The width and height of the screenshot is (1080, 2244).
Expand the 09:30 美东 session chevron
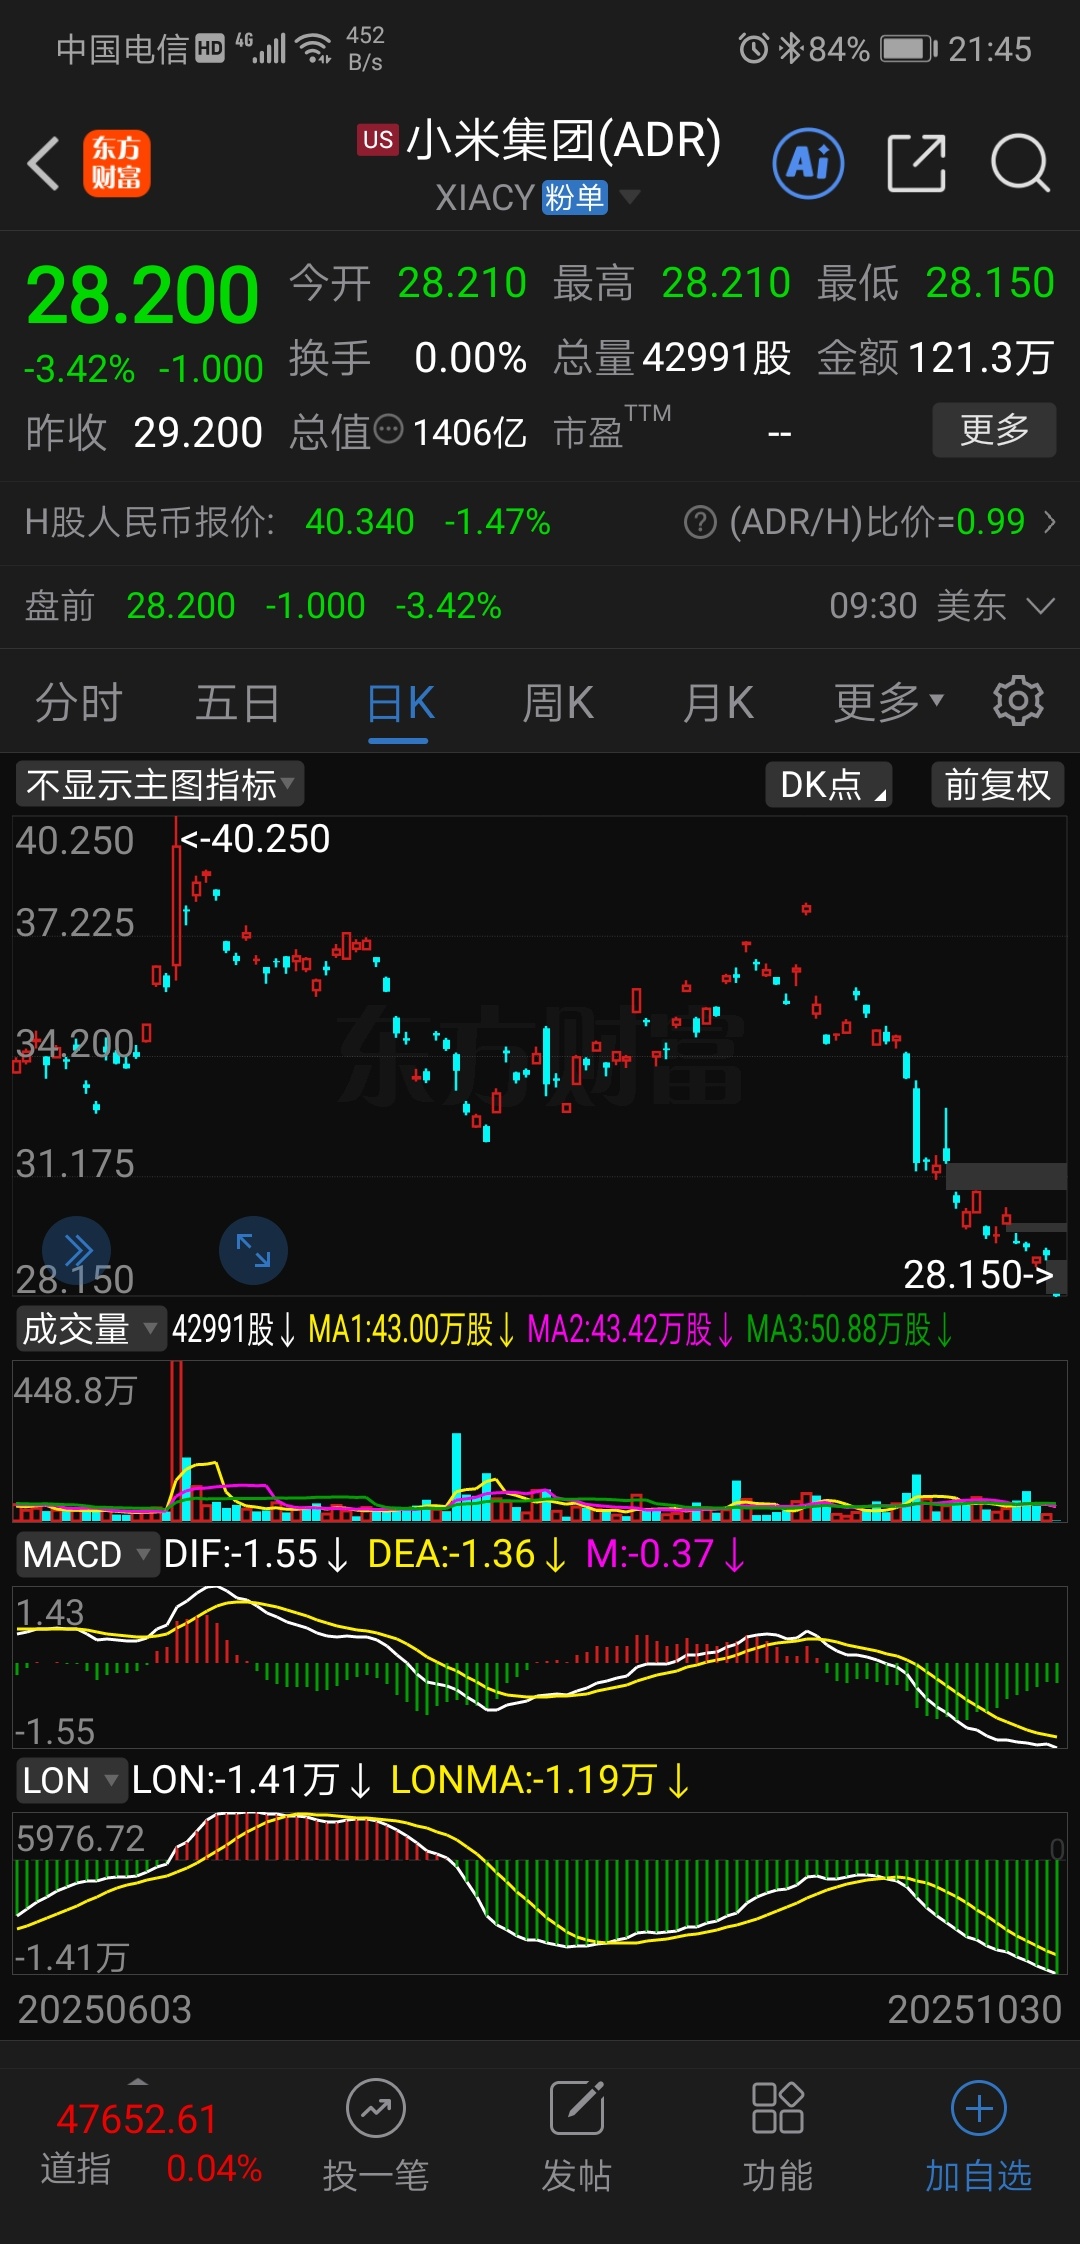pyautogui.click(x=1041, y=605)
